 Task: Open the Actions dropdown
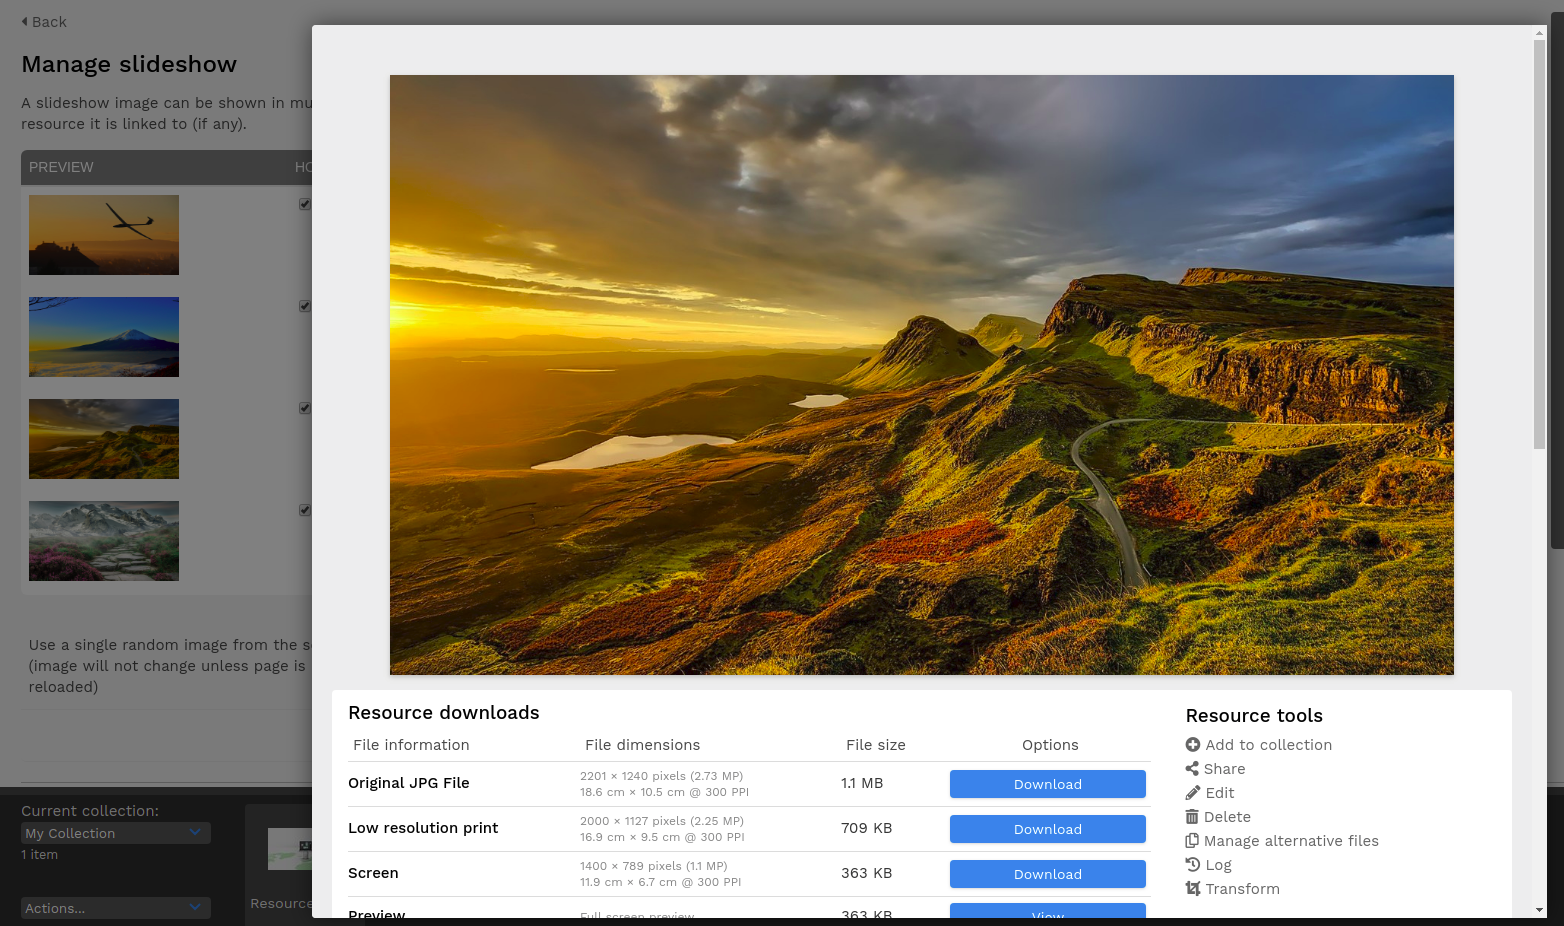tap(116, 908)
